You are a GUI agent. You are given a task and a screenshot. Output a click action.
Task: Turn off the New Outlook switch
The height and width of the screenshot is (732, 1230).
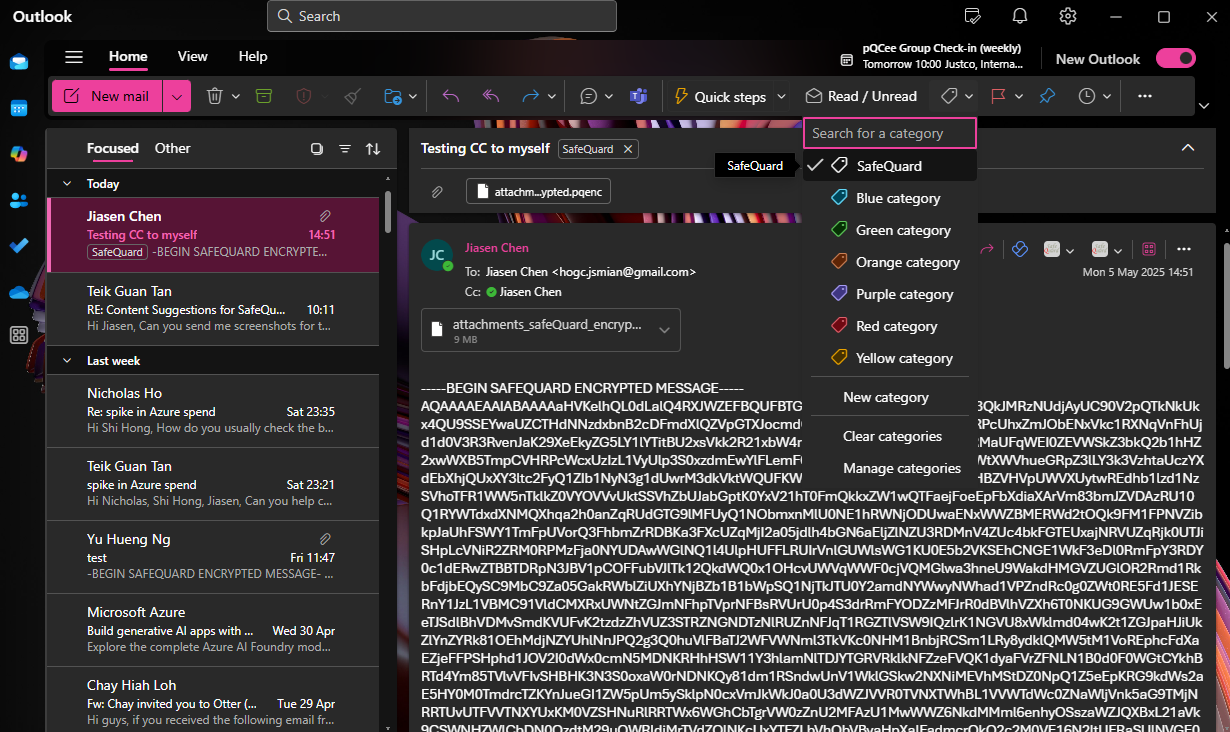(1175, 58)
